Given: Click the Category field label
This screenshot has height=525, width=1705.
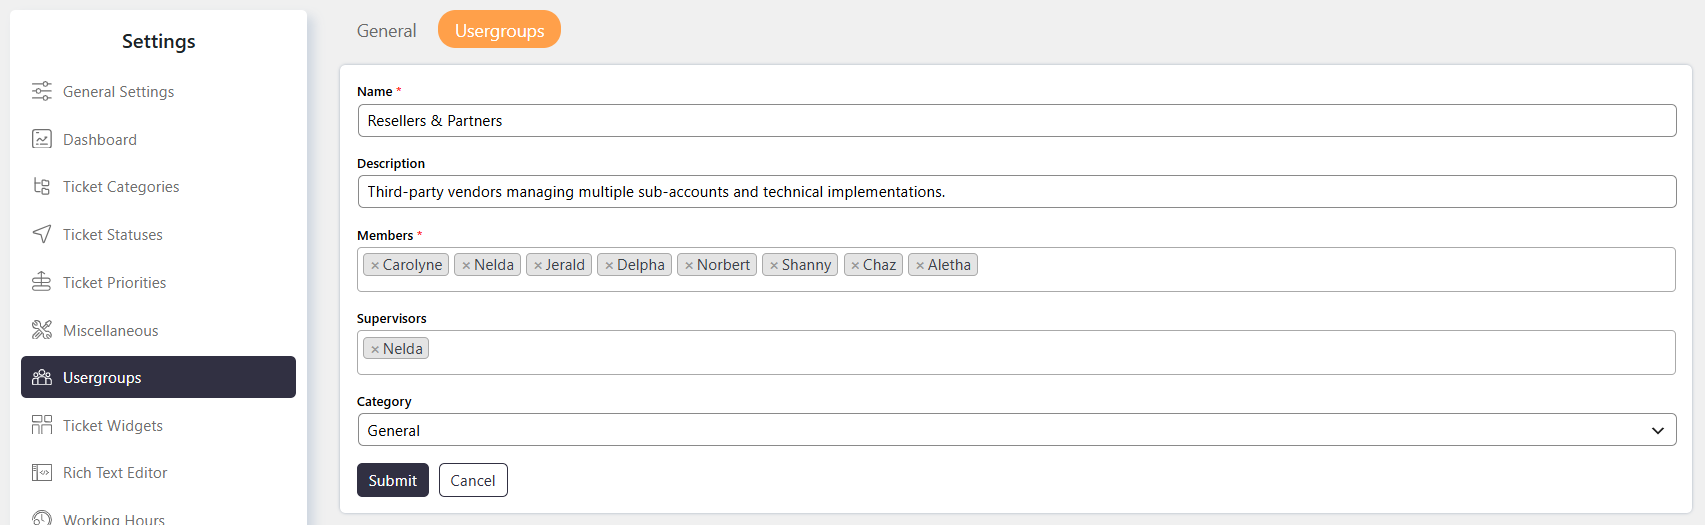Looking at the screenshot, I should pyautogui.click(x=384, y=401).
